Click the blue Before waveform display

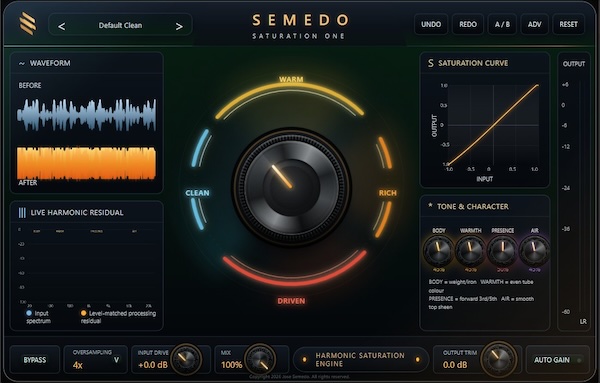(86, 115)
